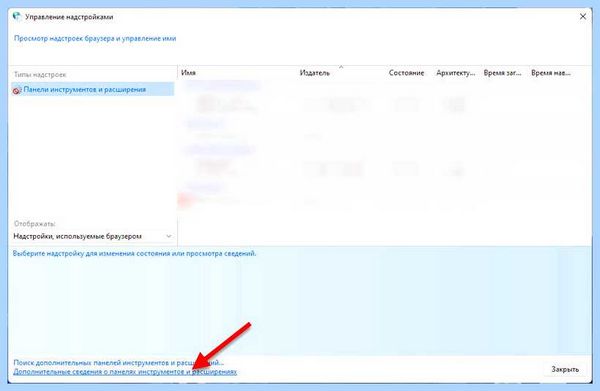This screenshot has width=600, height=391.
Task: Click the 'Время заг...' column header
Action: (502, 73)
